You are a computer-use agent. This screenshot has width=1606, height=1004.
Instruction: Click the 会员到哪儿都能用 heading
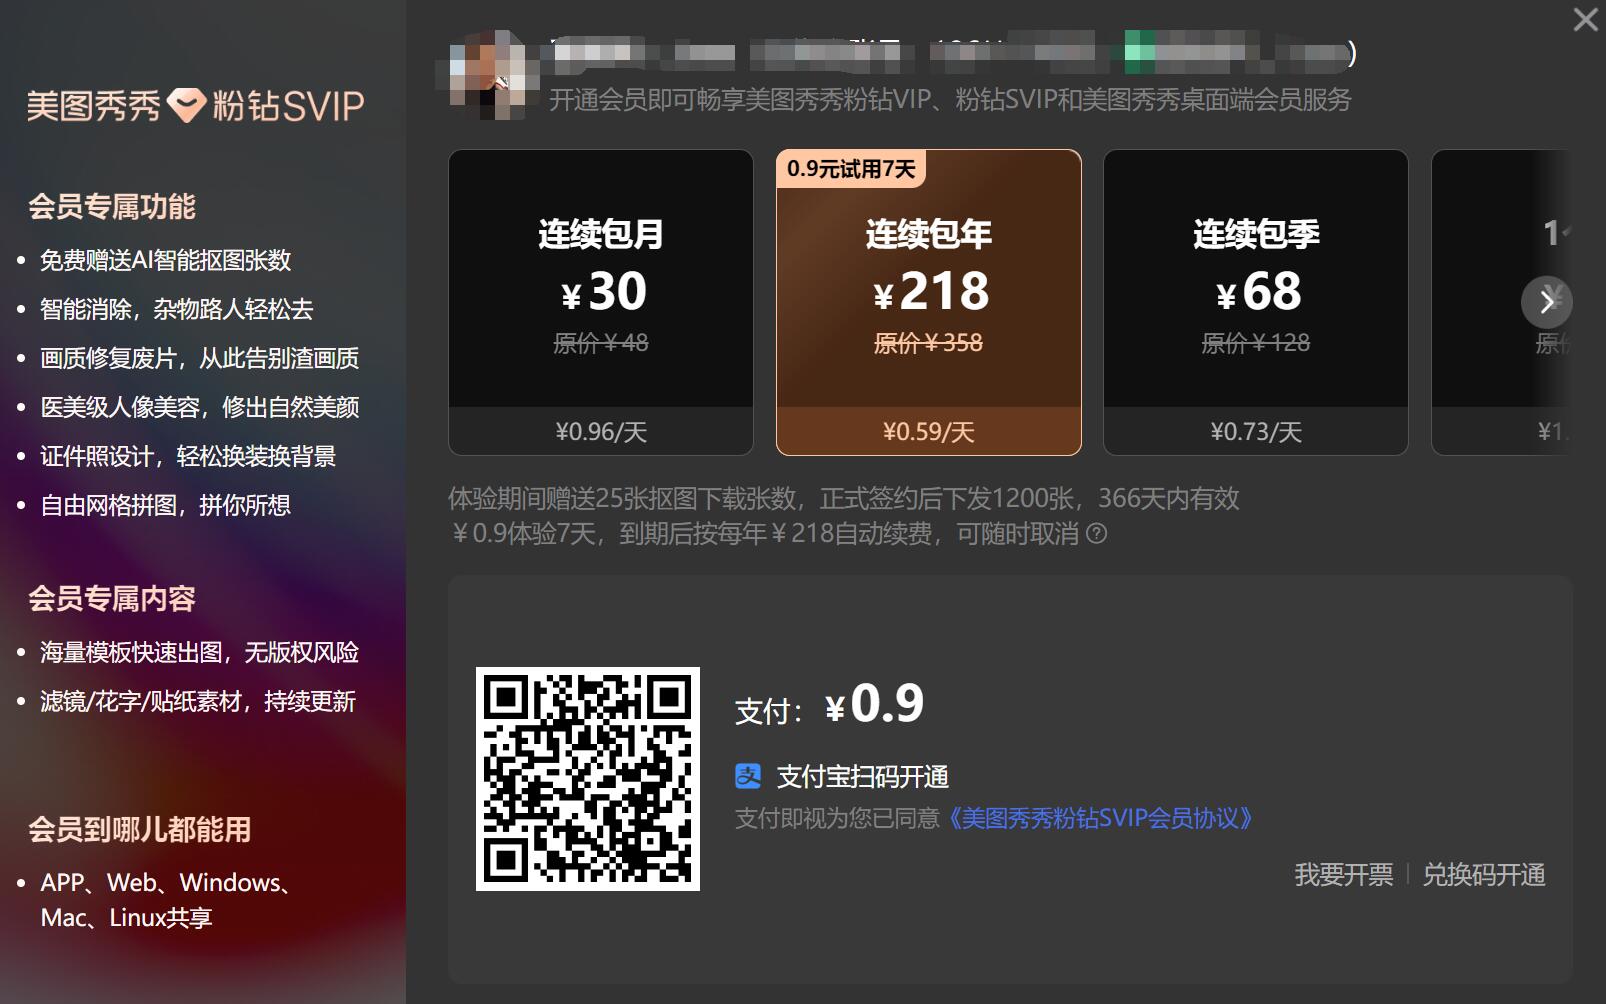tap(140, 830)
